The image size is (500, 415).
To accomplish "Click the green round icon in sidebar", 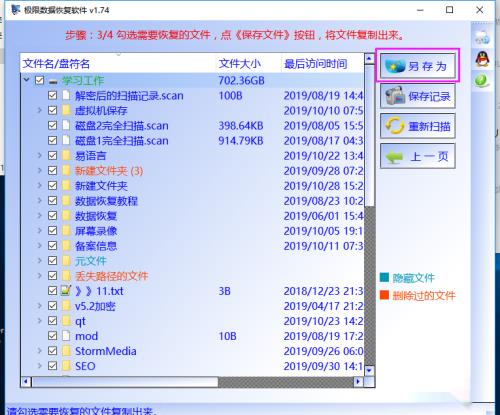I will [x=481, y=80].
